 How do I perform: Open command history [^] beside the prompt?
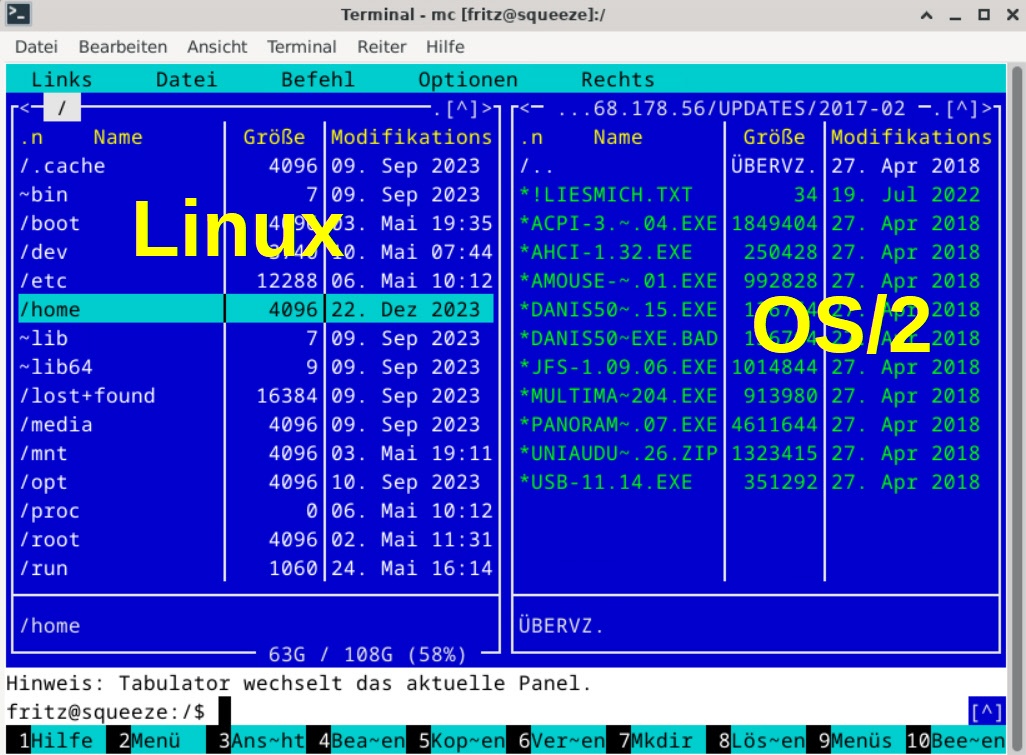tap(987, 712)
